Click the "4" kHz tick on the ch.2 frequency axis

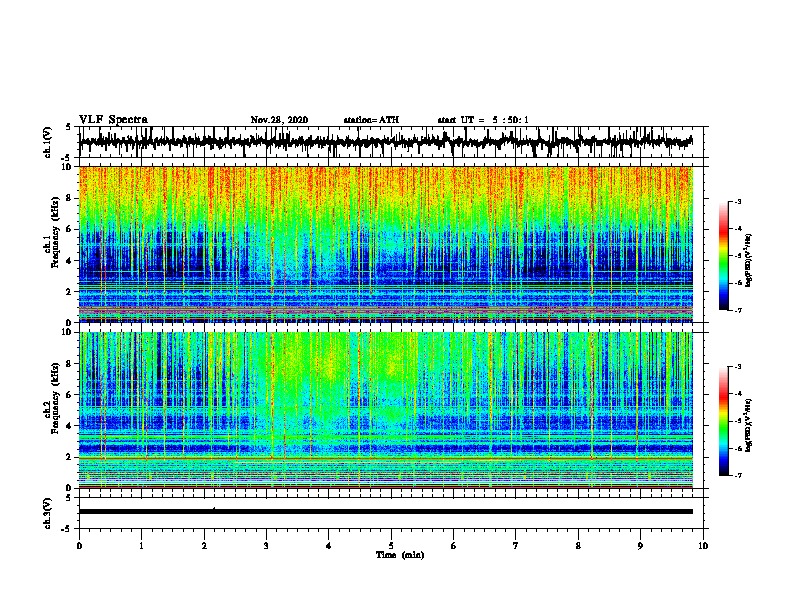click(x=69, y=426)
